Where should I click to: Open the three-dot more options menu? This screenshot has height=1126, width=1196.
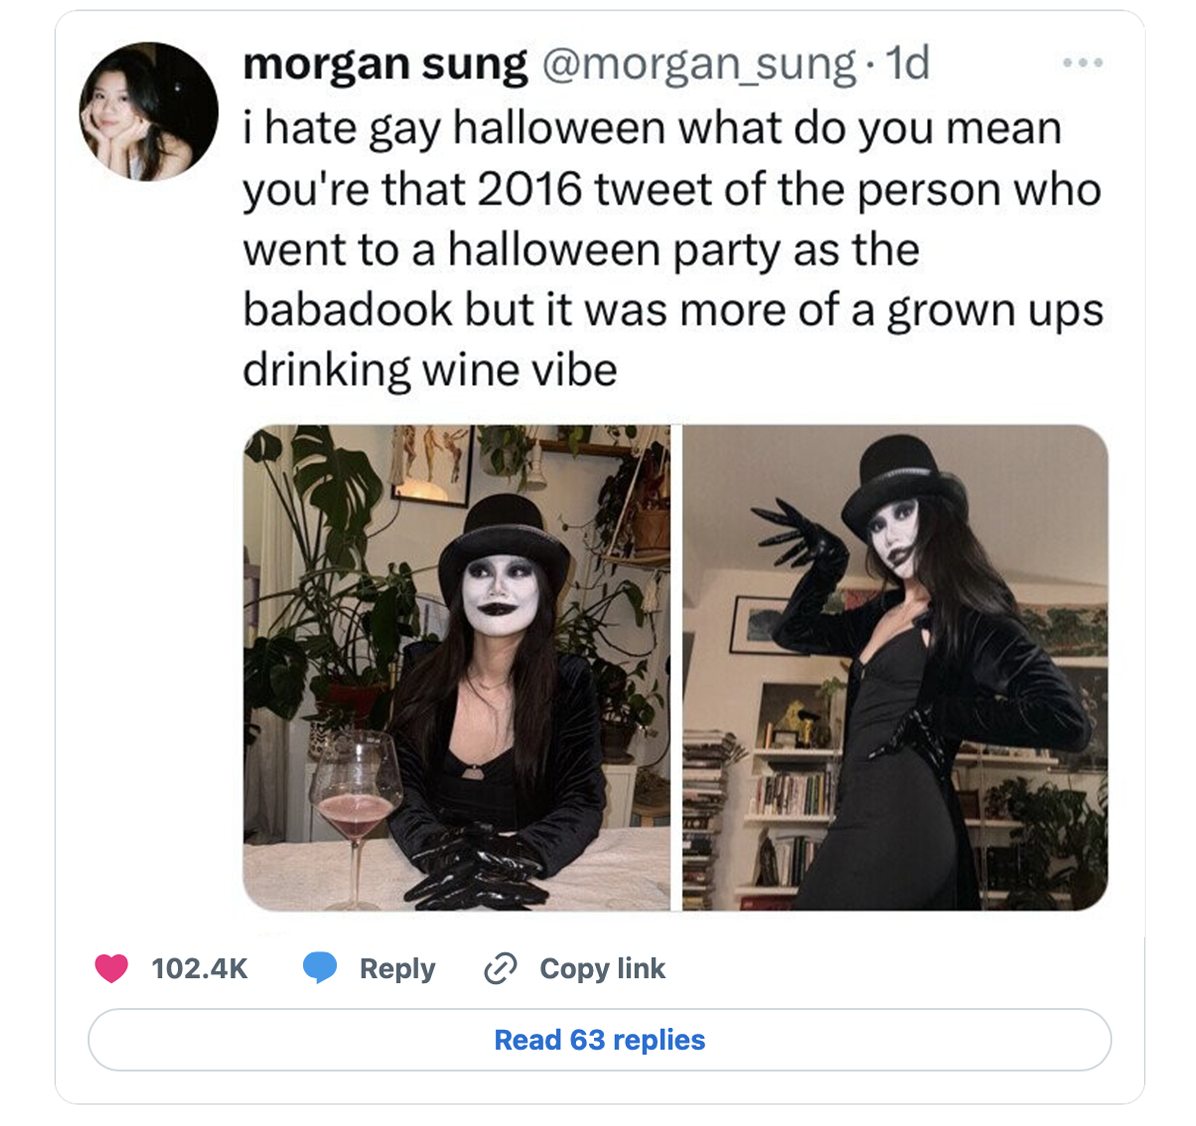click(1083, 63)
